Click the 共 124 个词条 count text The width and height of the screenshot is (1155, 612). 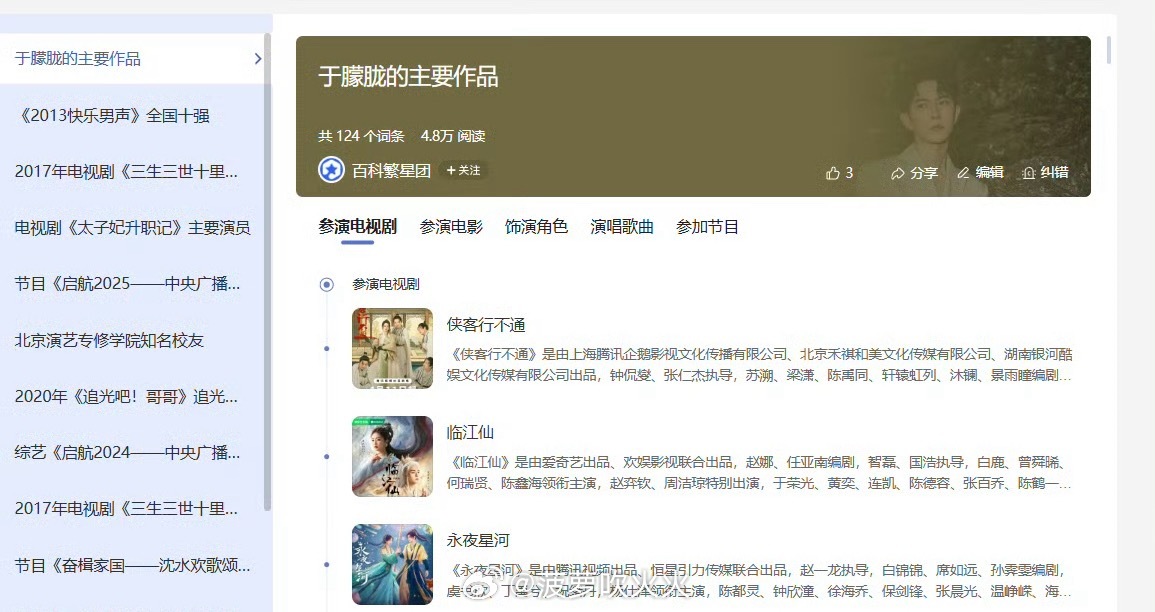click(x=361, y=136)
